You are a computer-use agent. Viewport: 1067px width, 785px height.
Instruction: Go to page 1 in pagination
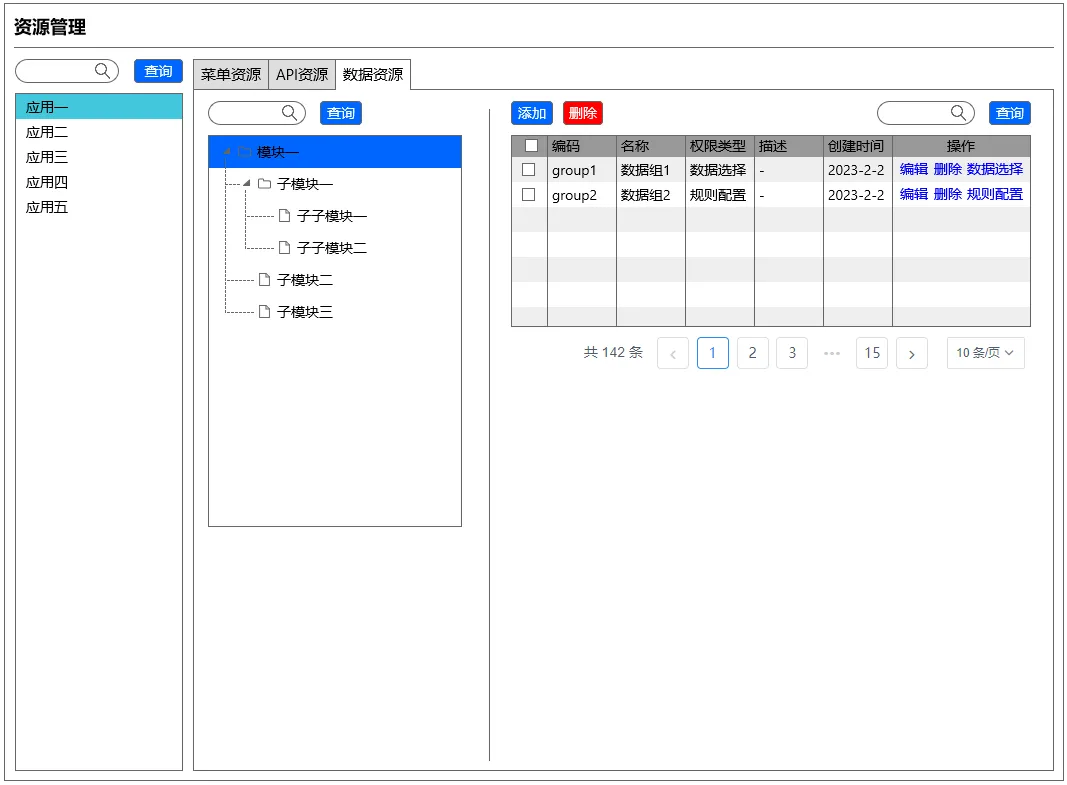coord(713,353)
